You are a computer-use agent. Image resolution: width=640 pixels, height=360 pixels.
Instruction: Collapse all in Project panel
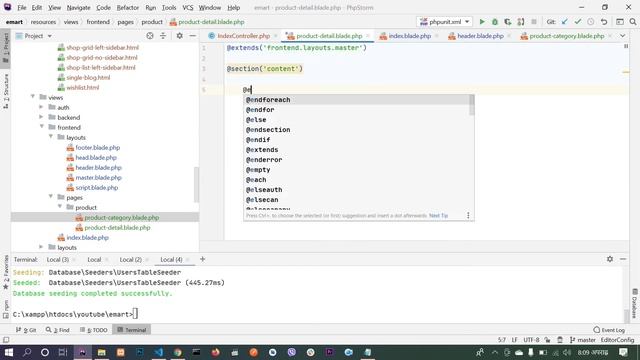pyautogui.click(x=163, y=36)
